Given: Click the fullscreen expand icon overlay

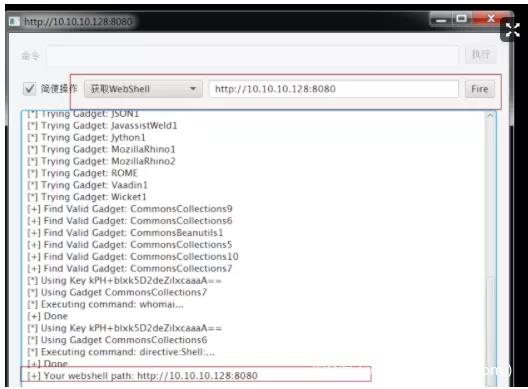Looking at the screenshot, I should (x=513, y=30).
